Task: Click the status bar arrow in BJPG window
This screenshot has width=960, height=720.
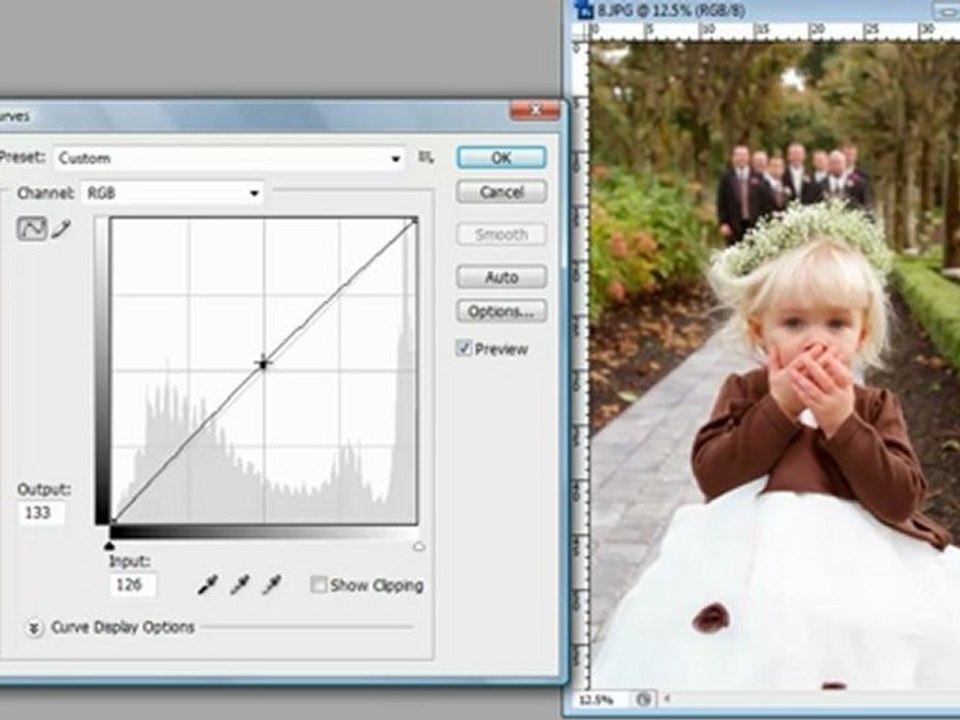Action: (667, 699)
